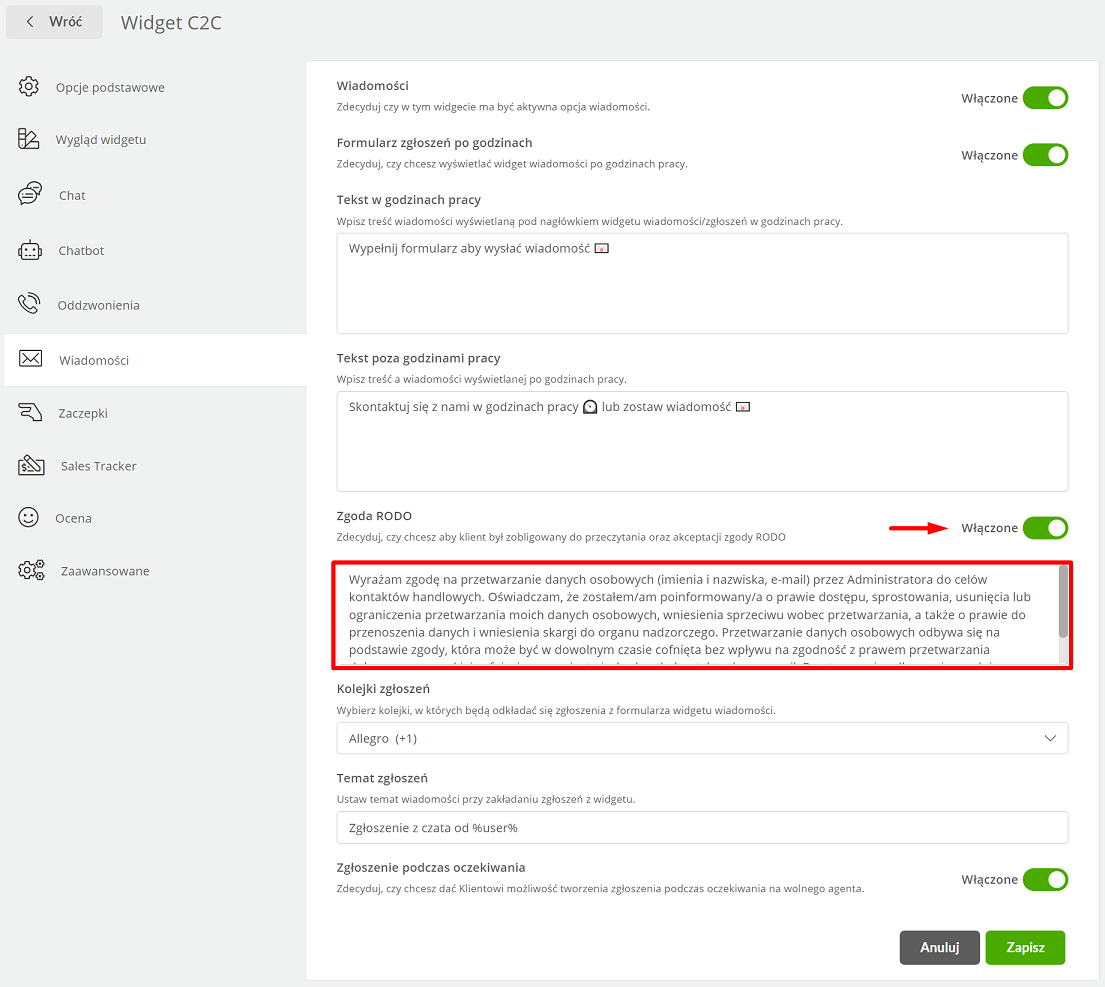Click the Wiadomości envelope icon in sidebar
1105x987 pixels.
30,359
